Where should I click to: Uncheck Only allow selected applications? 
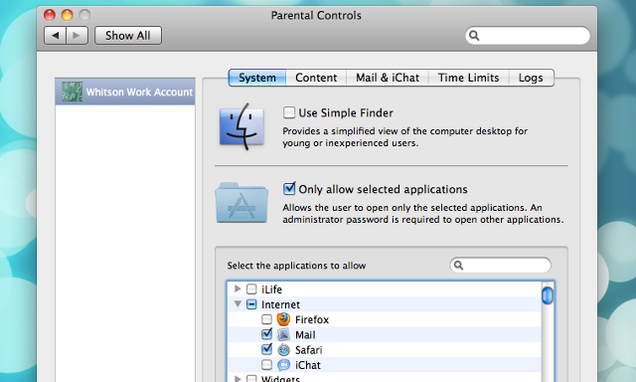(289, 189)
